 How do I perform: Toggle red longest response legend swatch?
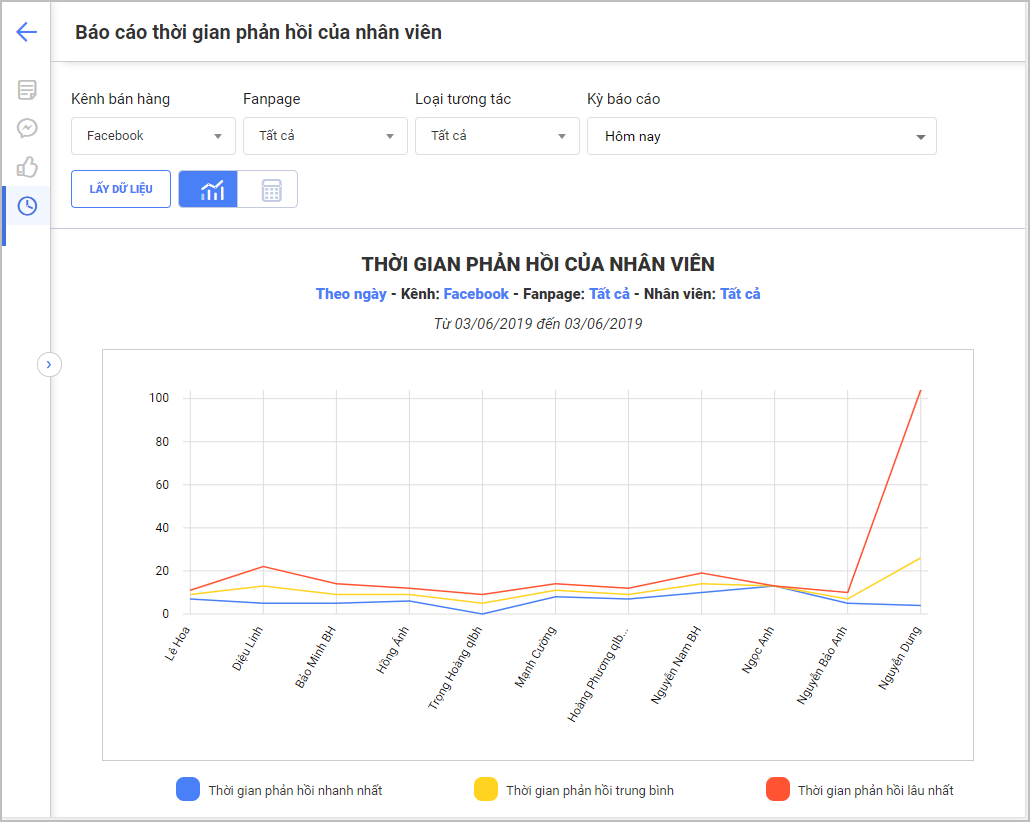(x=777, y=790)
